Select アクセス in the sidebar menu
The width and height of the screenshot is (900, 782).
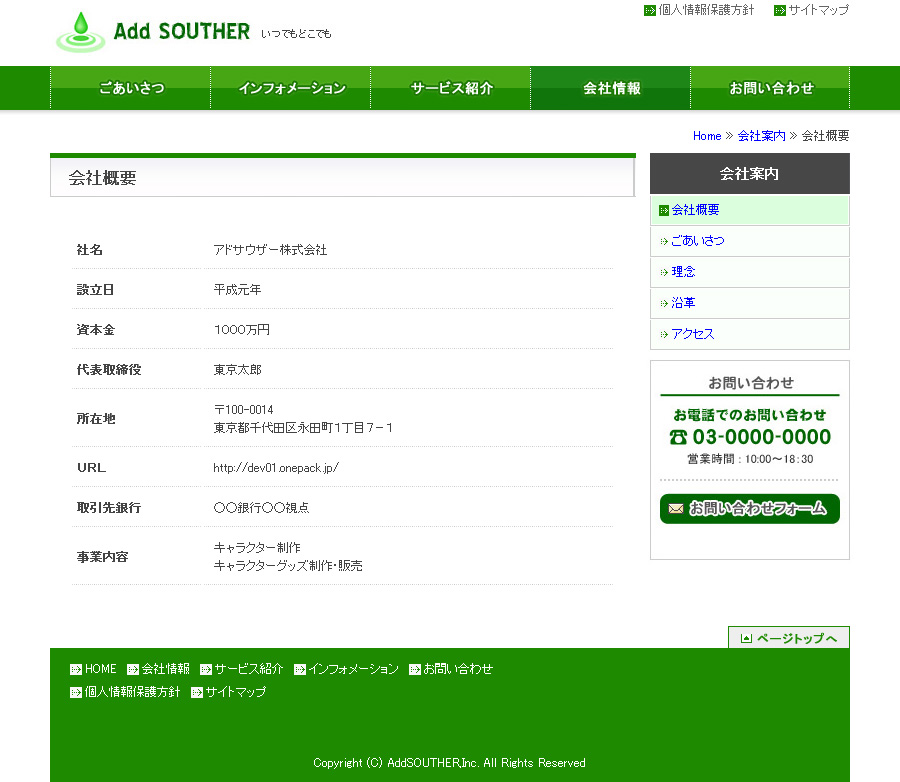pos(692,334)
